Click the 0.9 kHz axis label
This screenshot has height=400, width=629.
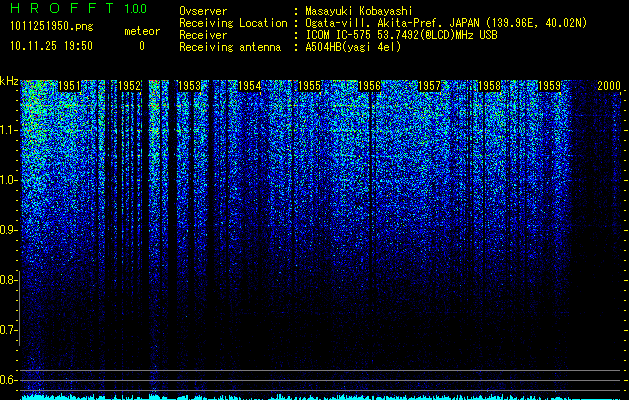point(7,230)
